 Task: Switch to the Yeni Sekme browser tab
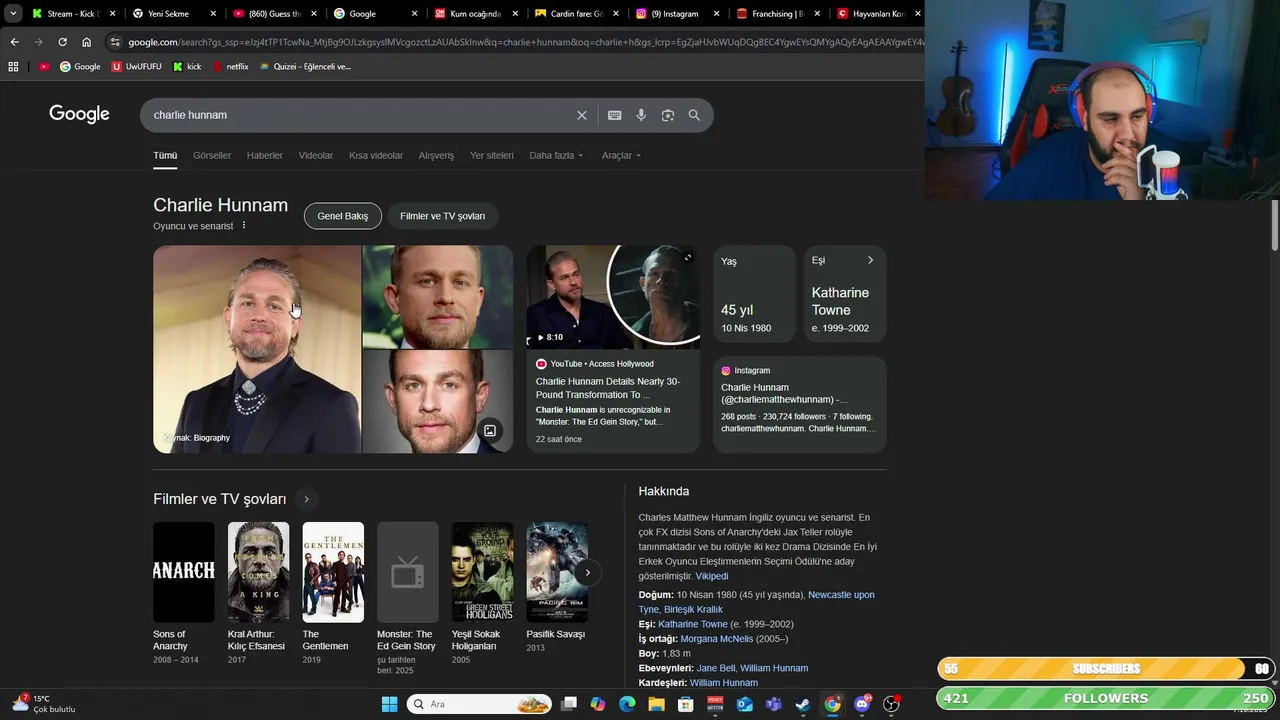(x=175, y=14)
